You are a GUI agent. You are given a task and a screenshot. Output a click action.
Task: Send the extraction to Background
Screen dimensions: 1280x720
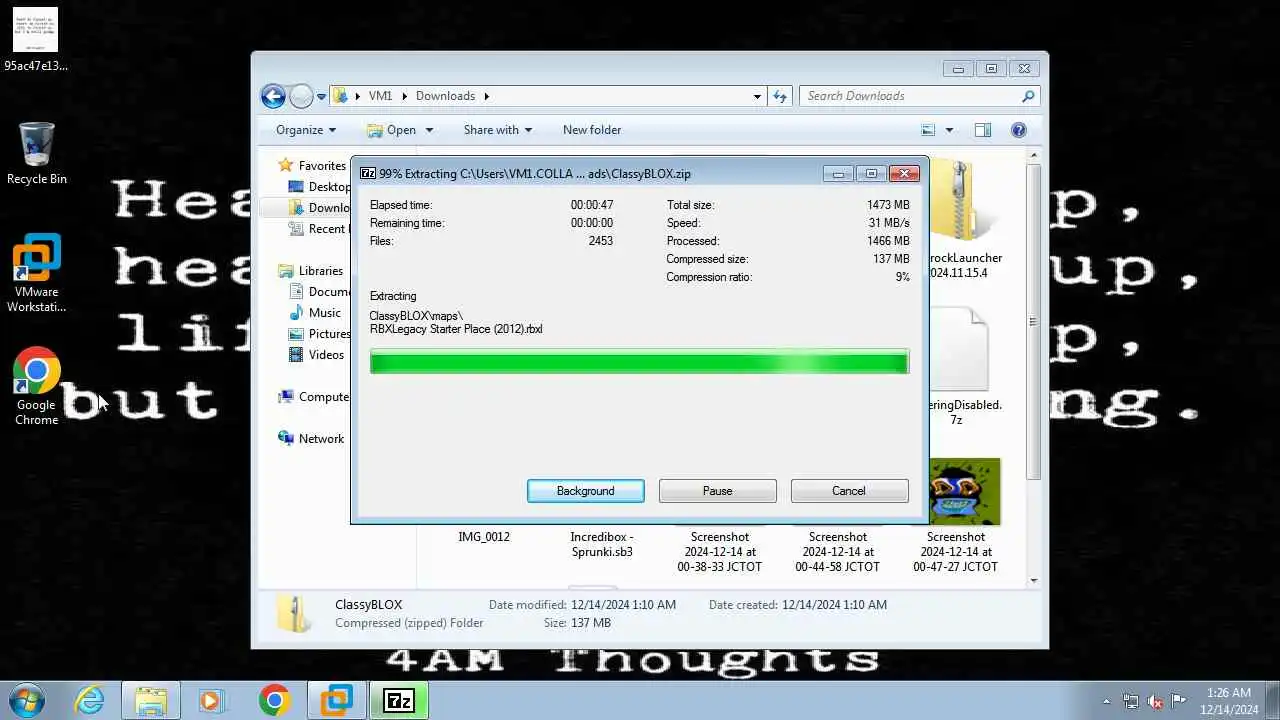(586, 491)
